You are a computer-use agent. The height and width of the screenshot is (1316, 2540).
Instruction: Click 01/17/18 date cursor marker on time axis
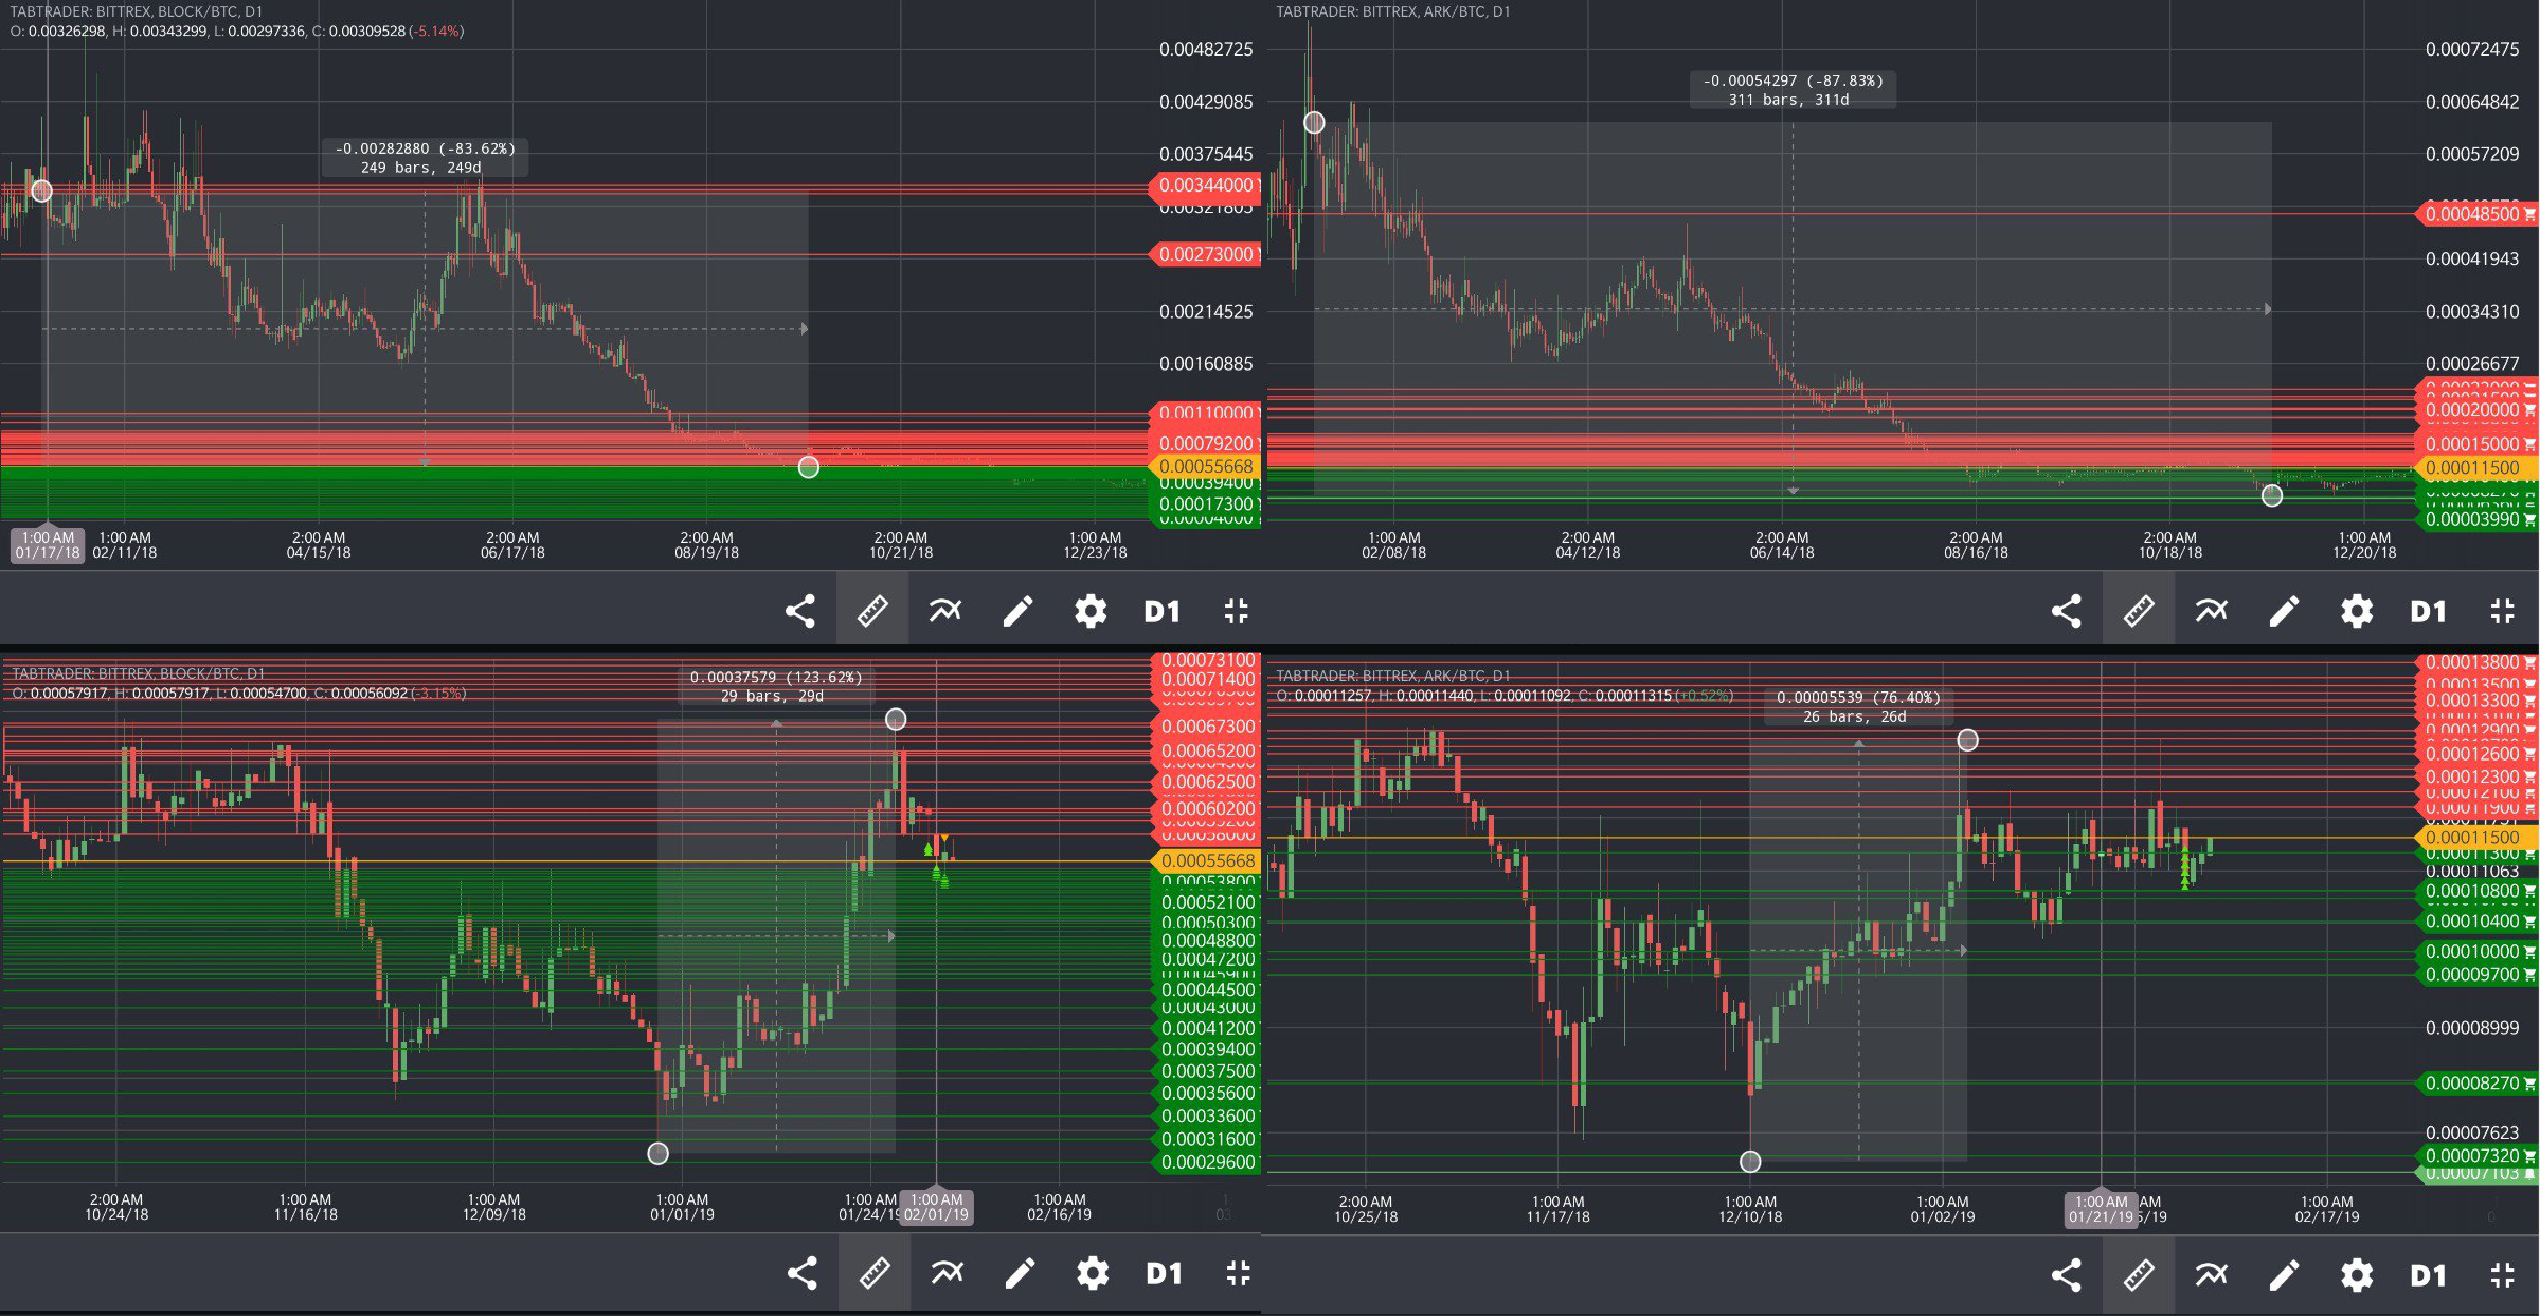tap(47, 545)
